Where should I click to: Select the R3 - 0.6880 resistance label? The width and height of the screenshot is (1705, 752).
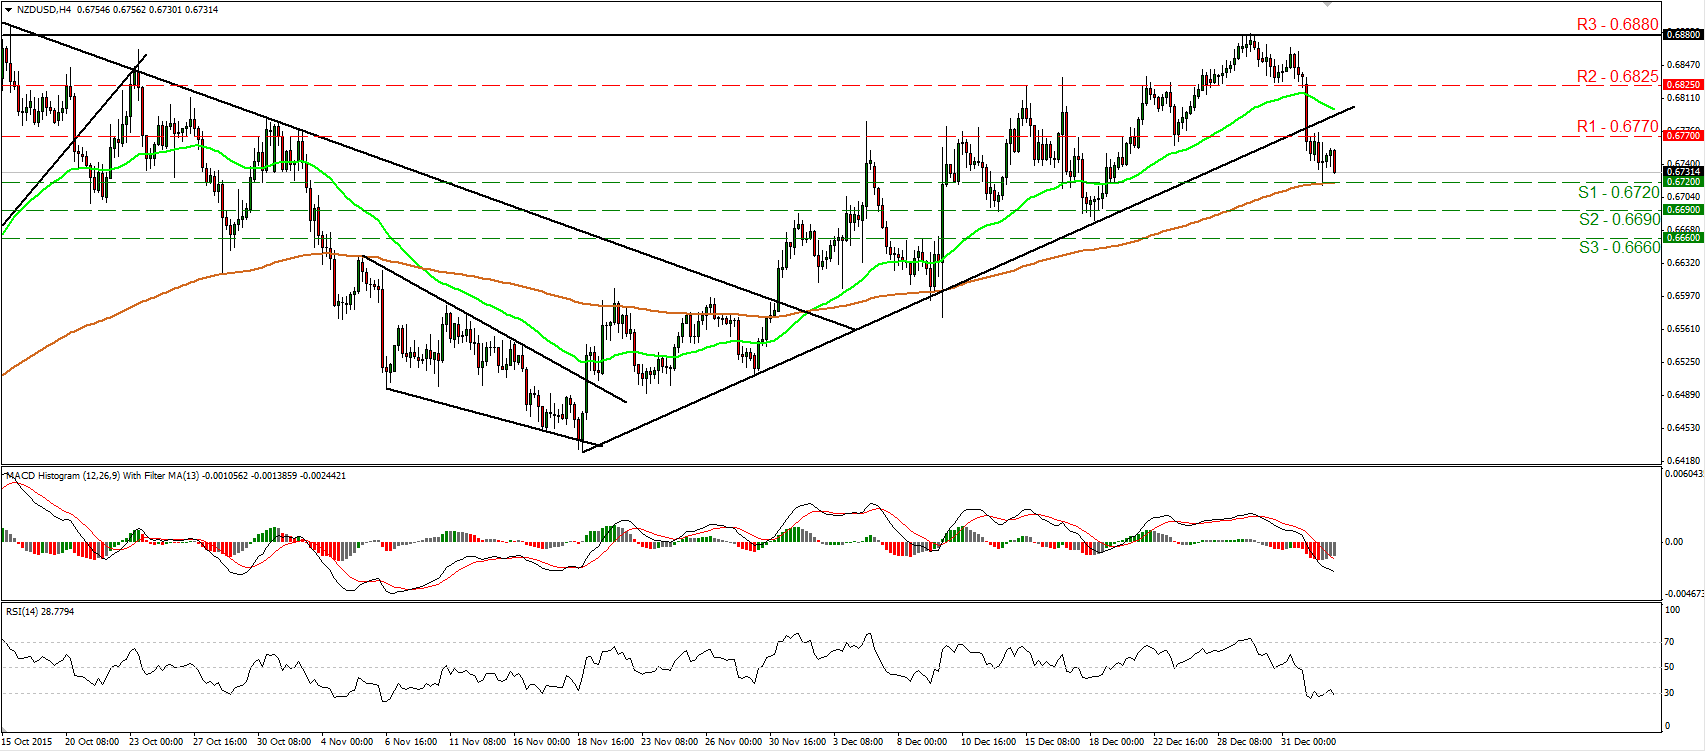click(1617, 24)
